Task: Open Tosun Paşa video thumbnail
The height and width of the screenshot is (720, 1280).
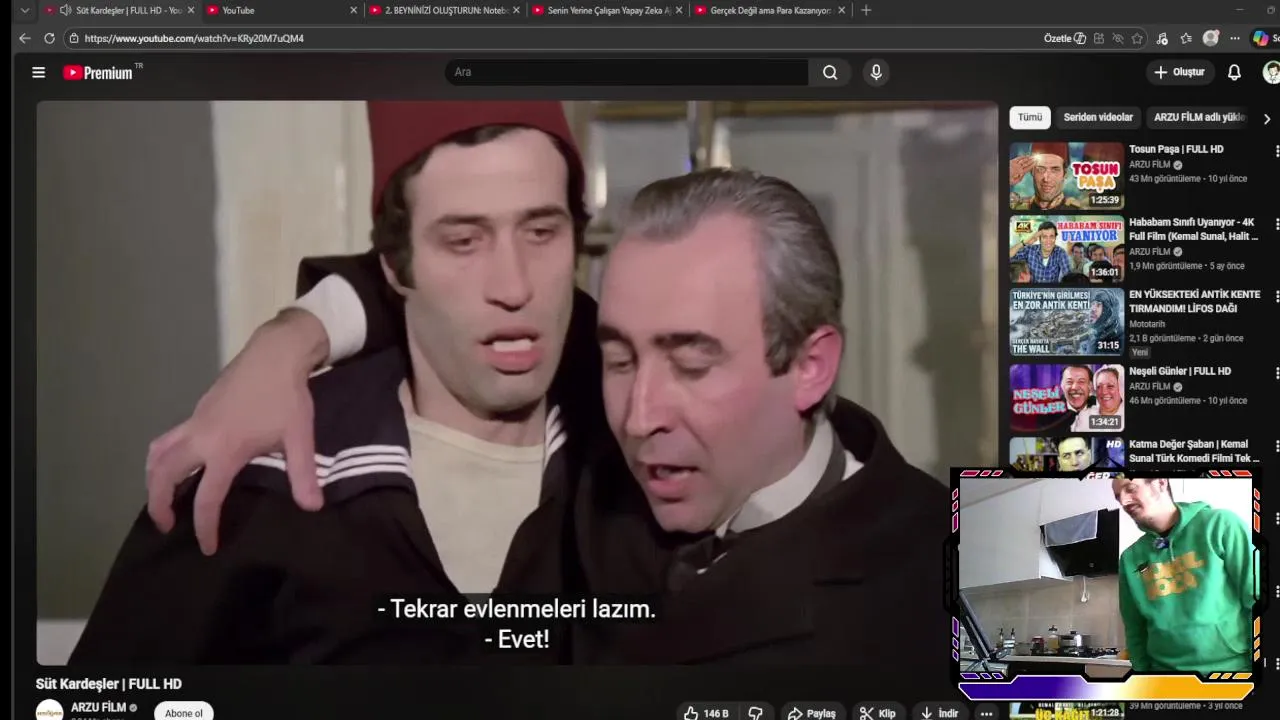Action: tap(1066, 175)
